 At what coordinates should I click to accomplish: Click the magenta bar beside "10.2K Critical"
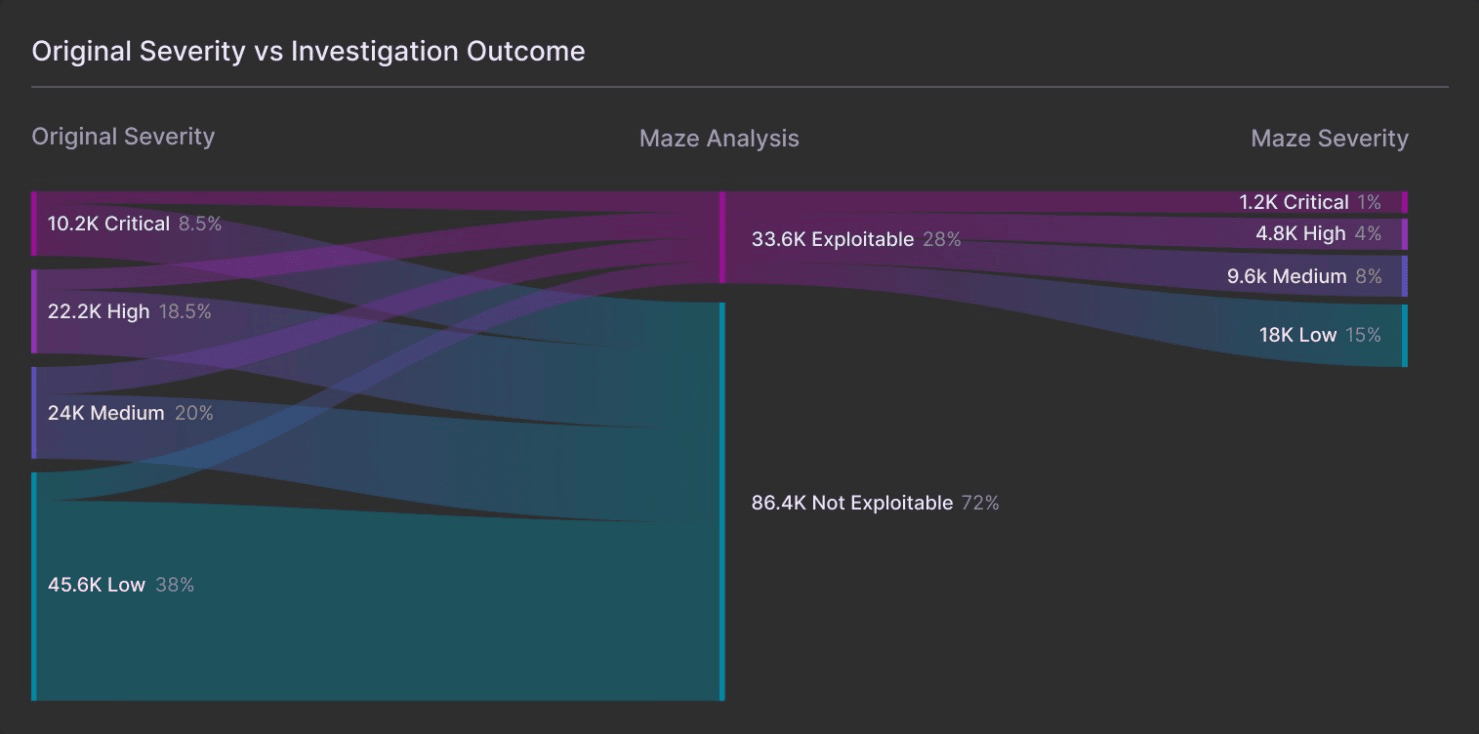click(34, 224)
